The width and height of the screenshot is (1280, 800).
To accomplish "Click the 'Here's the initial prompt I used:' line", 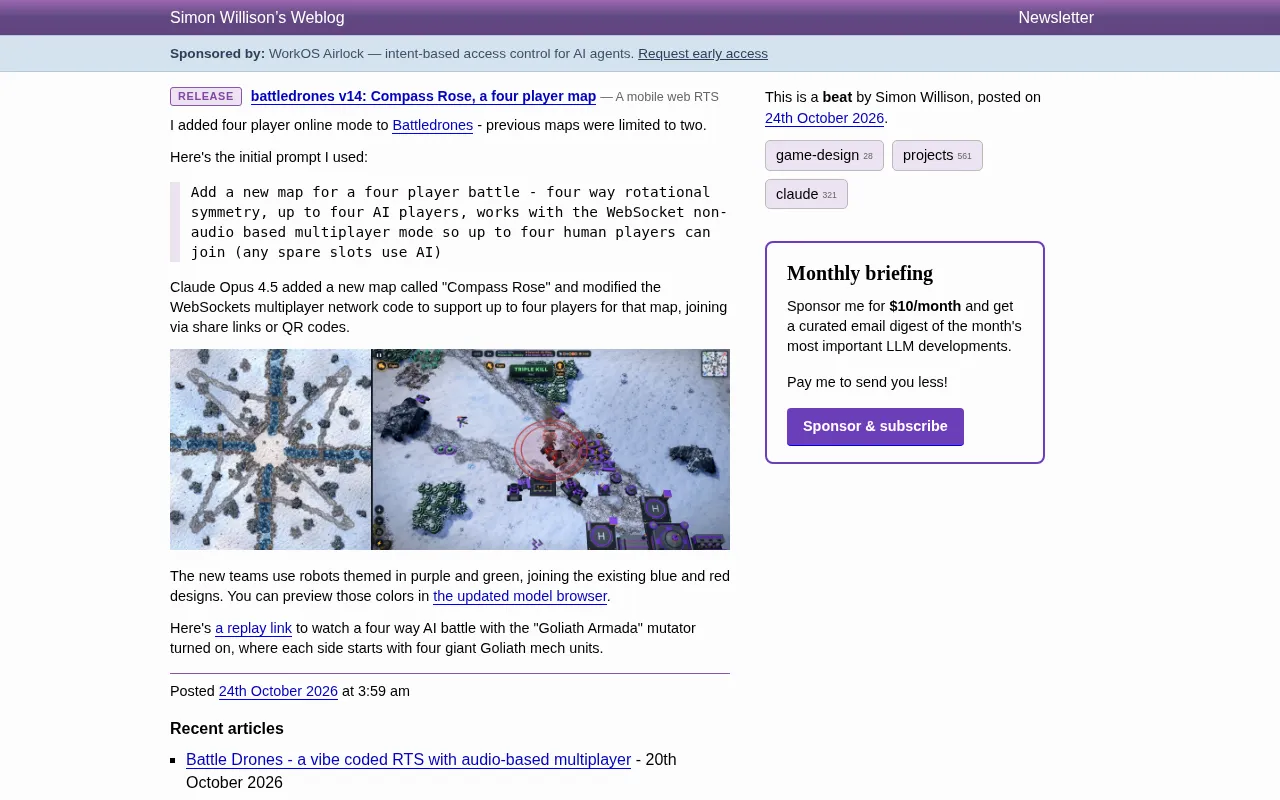I will click(x=269, y=157).
